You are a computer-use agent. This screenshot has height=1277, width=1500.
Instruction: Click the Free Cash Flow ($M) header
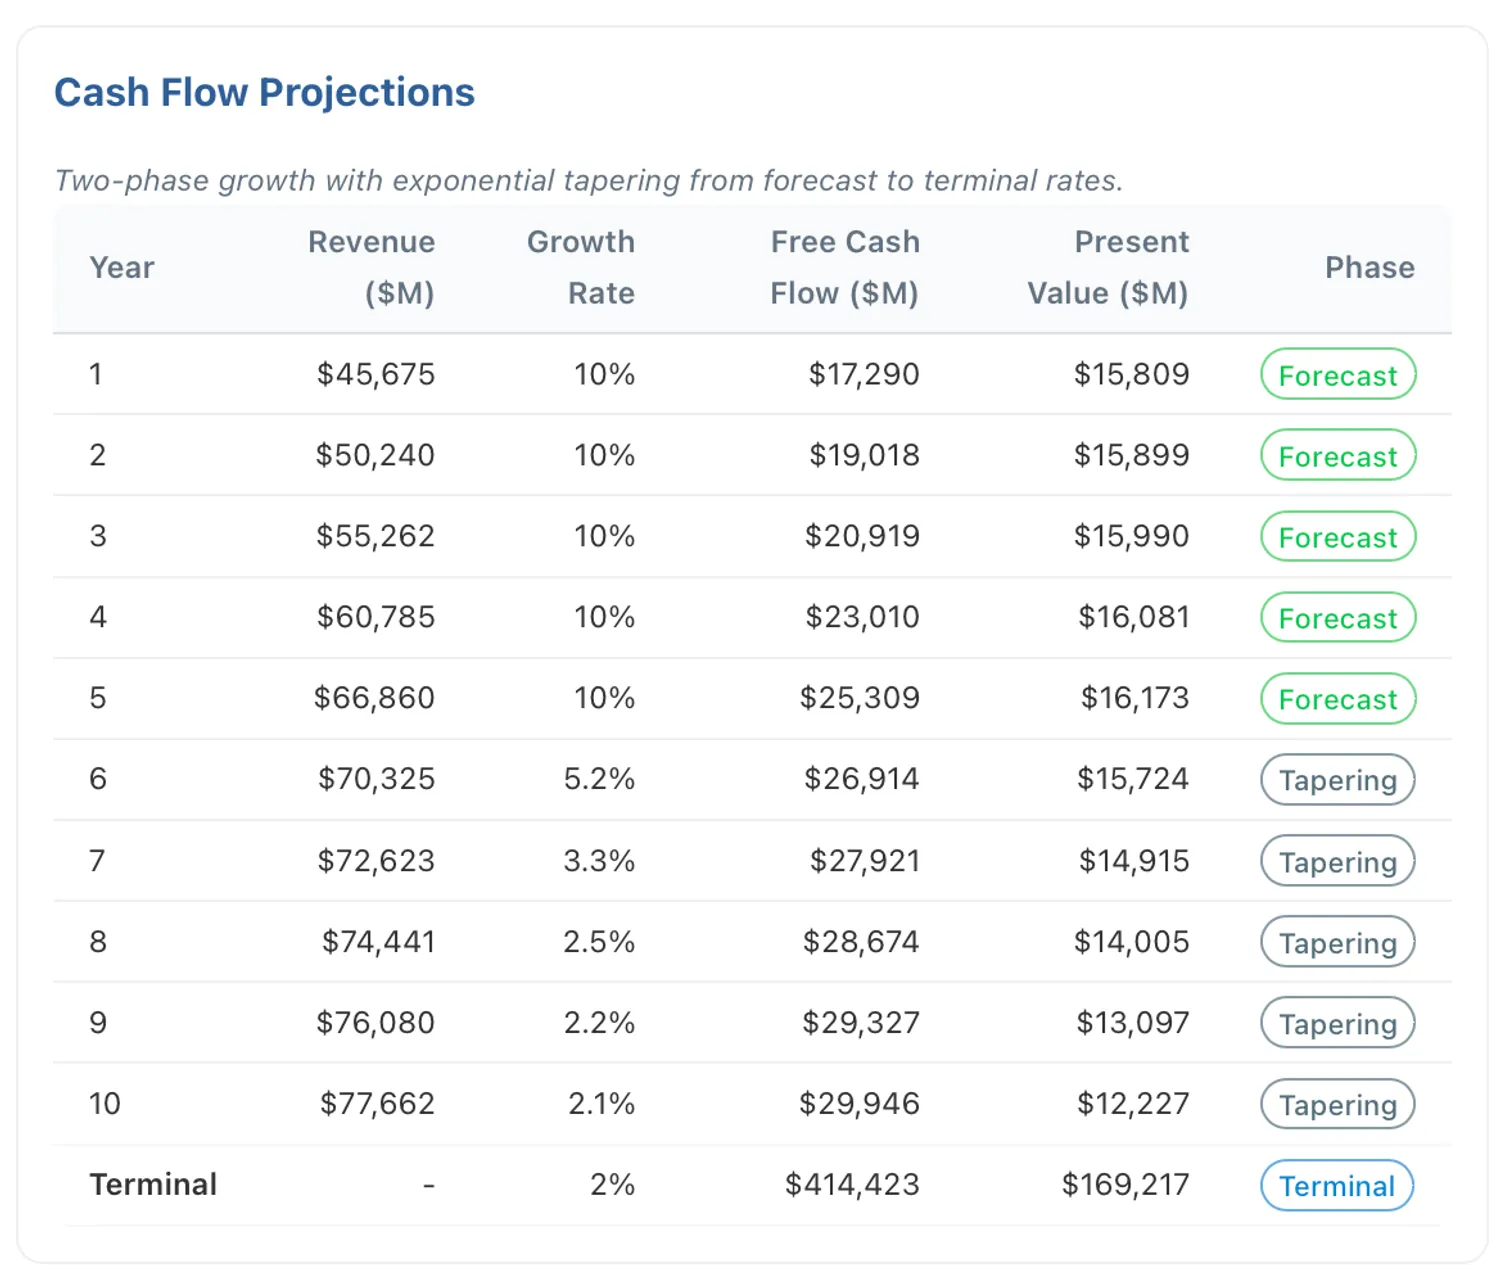[x=845, y=267]
